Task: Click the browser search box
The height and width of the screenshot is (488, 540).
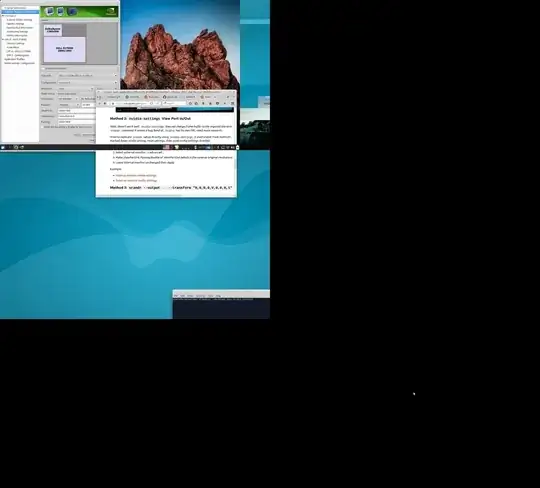Action: point(174,103)
